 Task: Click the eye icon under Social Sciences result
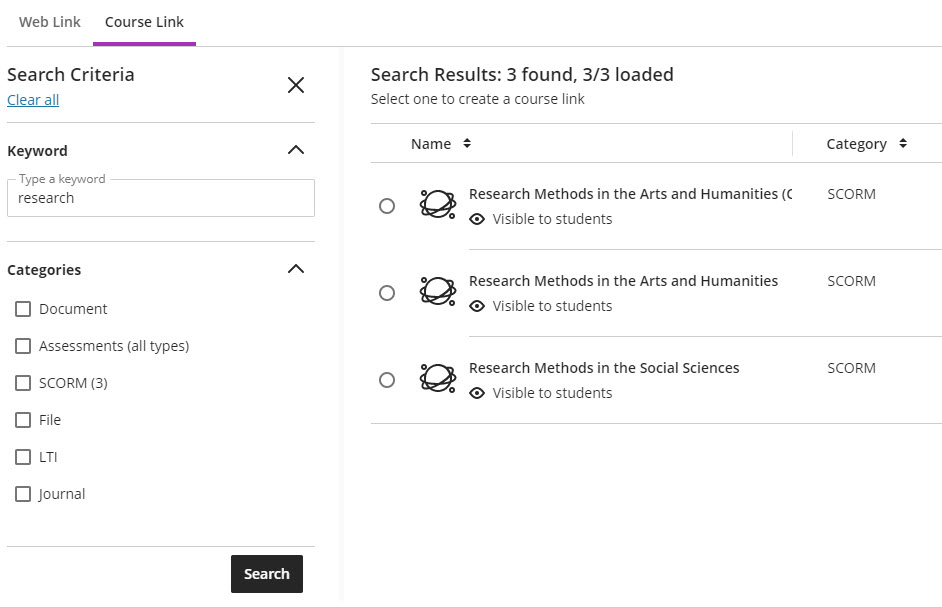[x=477, y=393]
